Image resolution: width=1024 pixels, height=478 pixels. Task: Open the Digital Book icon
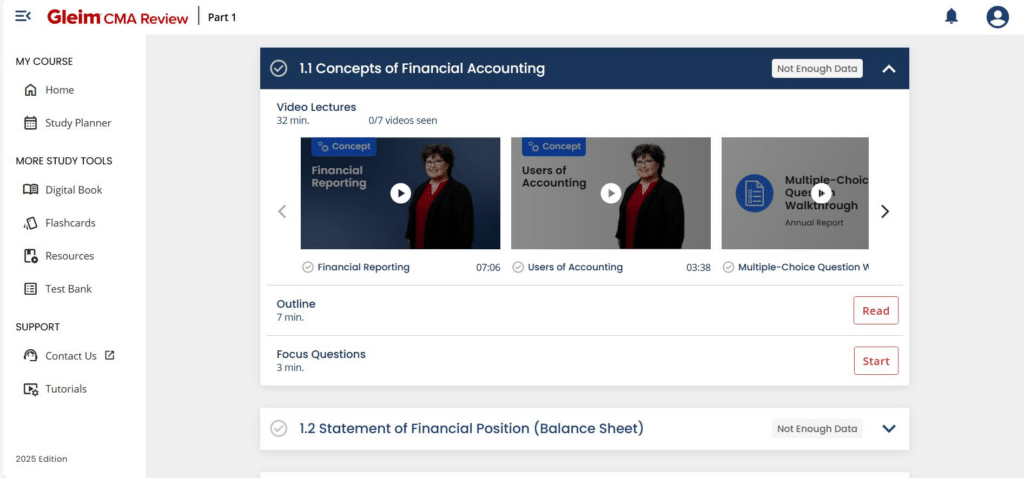pos(30,190)
